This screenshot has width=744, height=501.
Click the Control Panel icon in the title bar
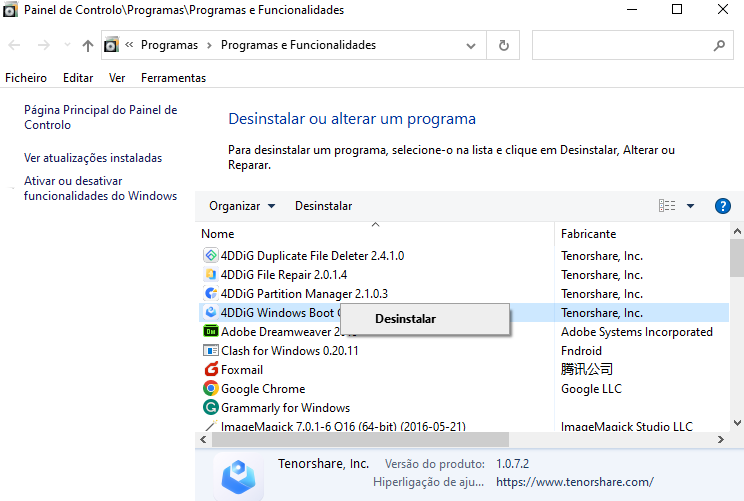[x=10, y=9]
